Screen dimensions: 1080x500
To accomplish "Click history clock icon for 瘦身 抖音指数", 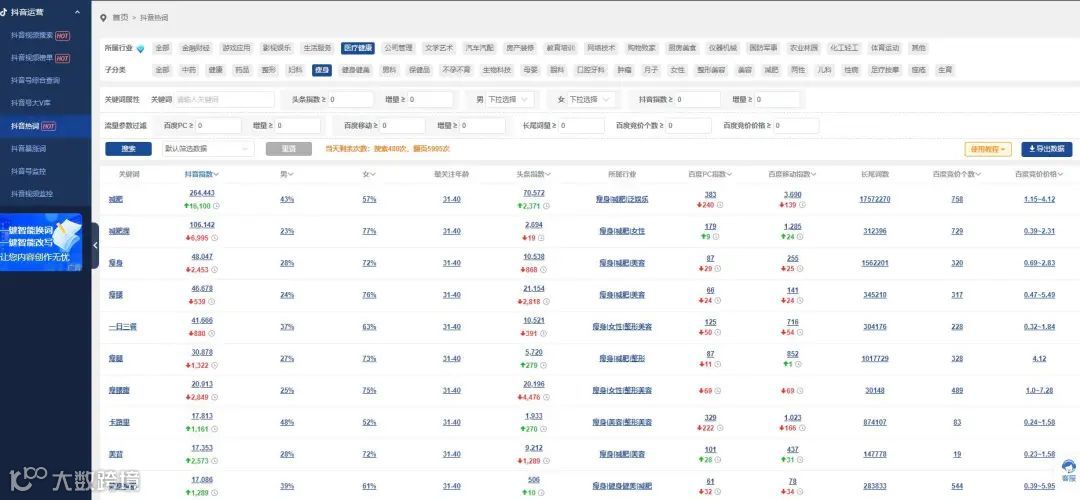I will tap(214, 269).
